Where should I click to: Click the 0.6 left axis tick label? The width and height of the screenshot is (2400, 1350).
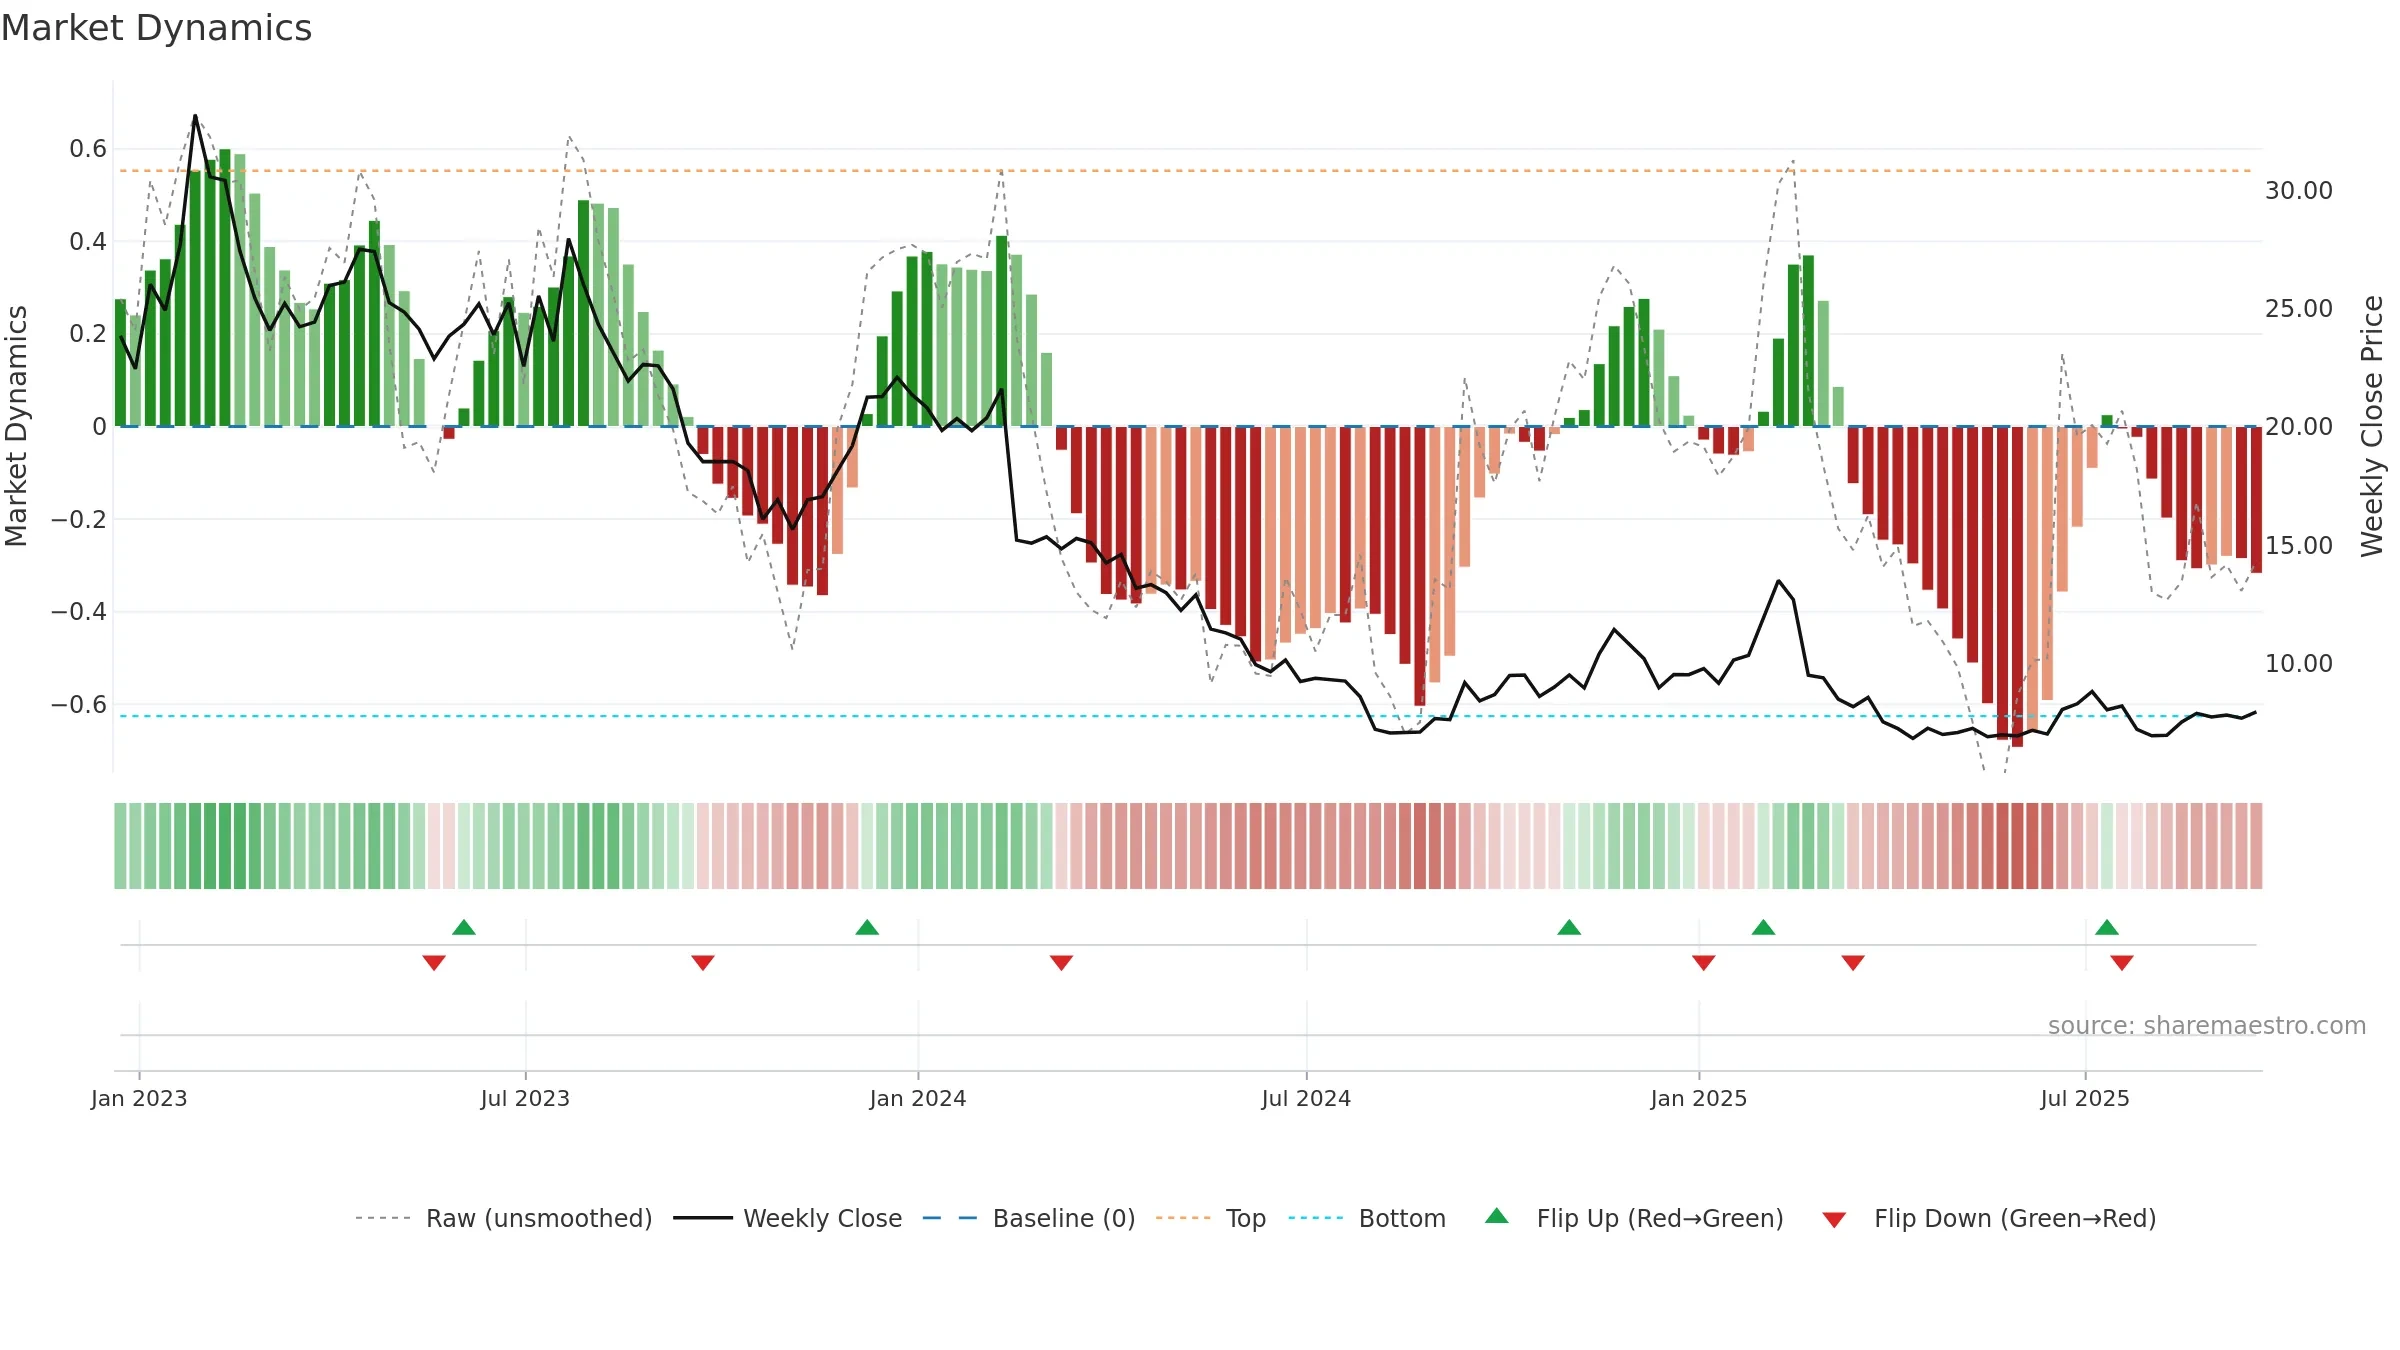point(88,149)
